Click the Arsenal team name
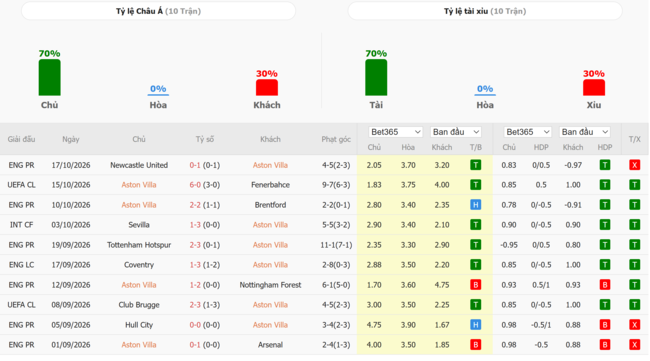 270,344
